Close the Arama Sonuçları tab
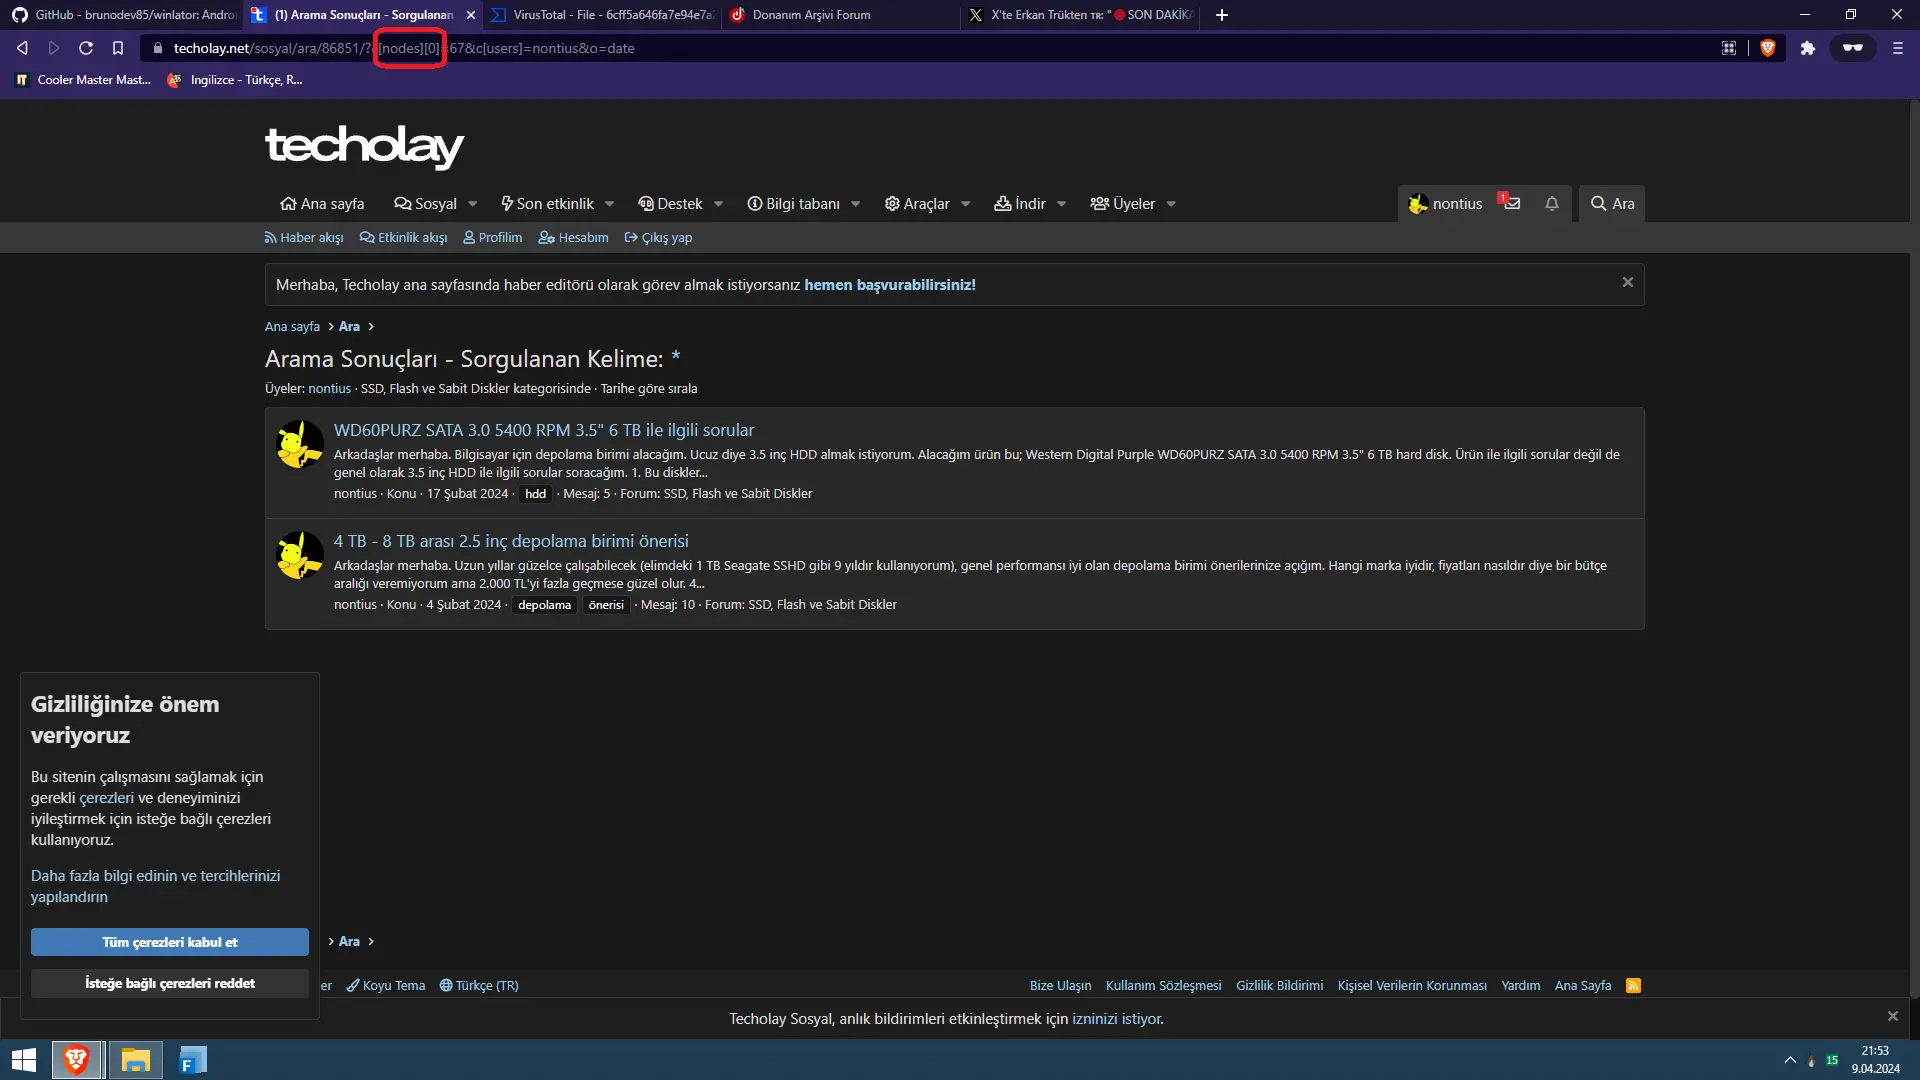The image size is (1920, 1080). coord(471,15)
